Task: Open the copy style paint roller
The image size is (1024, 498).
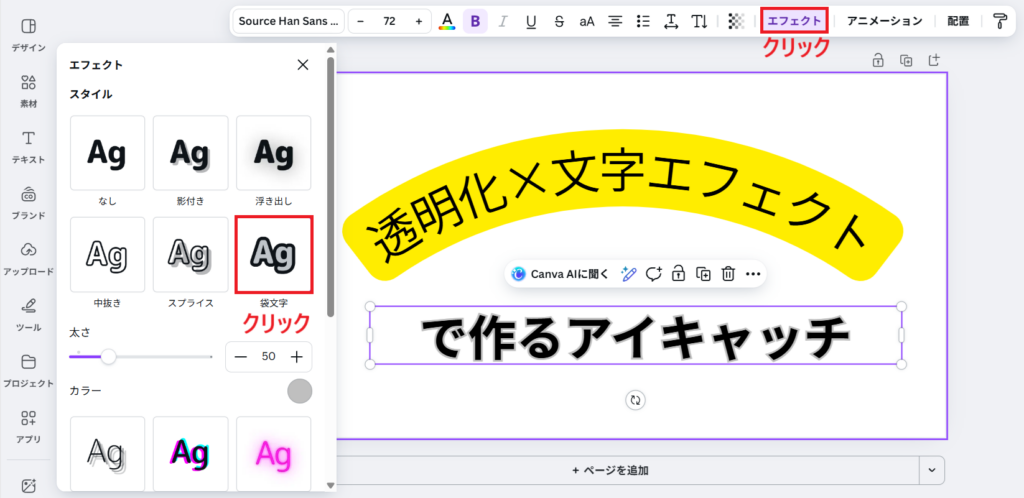Action: tap(999, 20)
